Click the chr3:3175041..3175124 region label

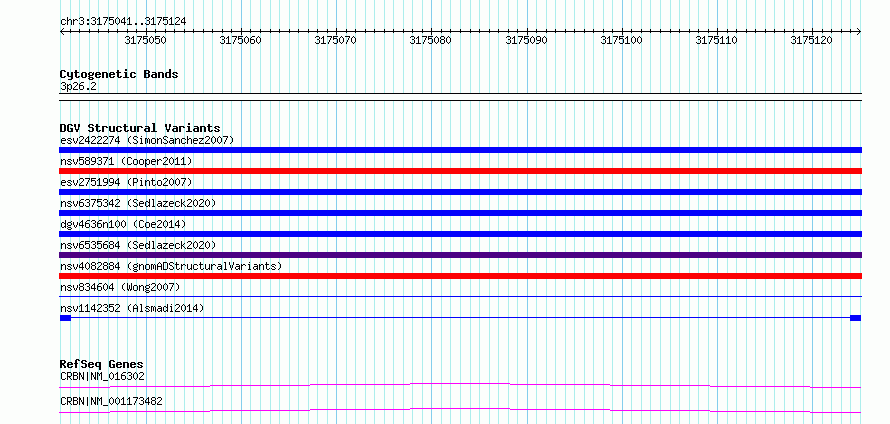(123, 22)
